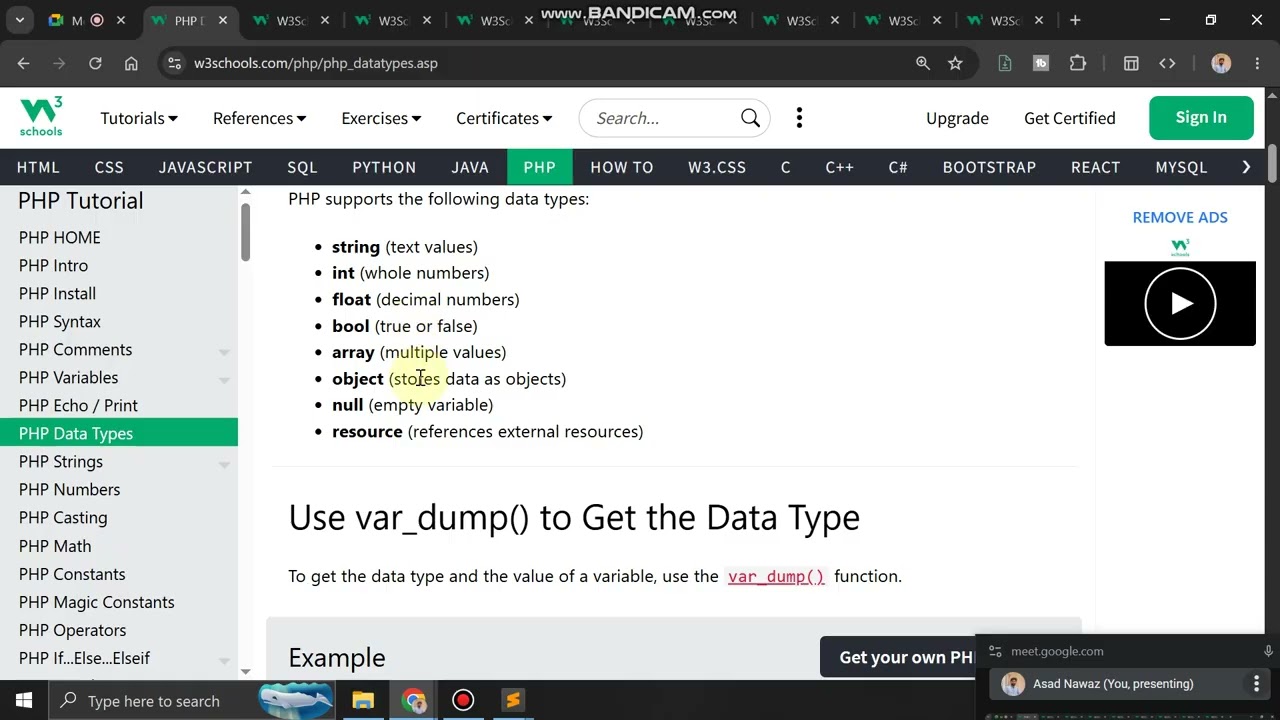
Task: Click the var_dump() code link
Action: point(776,576)
